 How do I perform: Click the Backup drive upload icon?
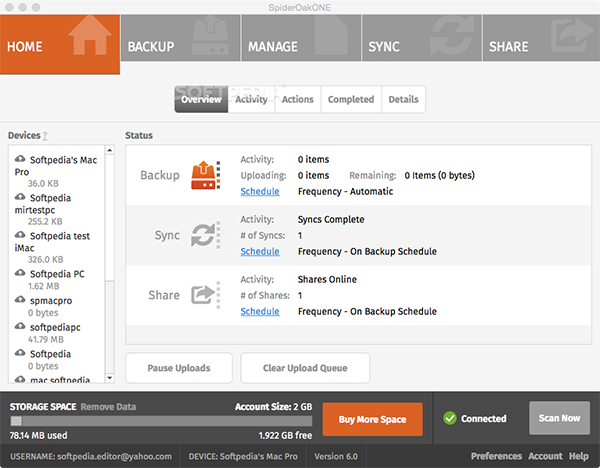pos(205,175)
